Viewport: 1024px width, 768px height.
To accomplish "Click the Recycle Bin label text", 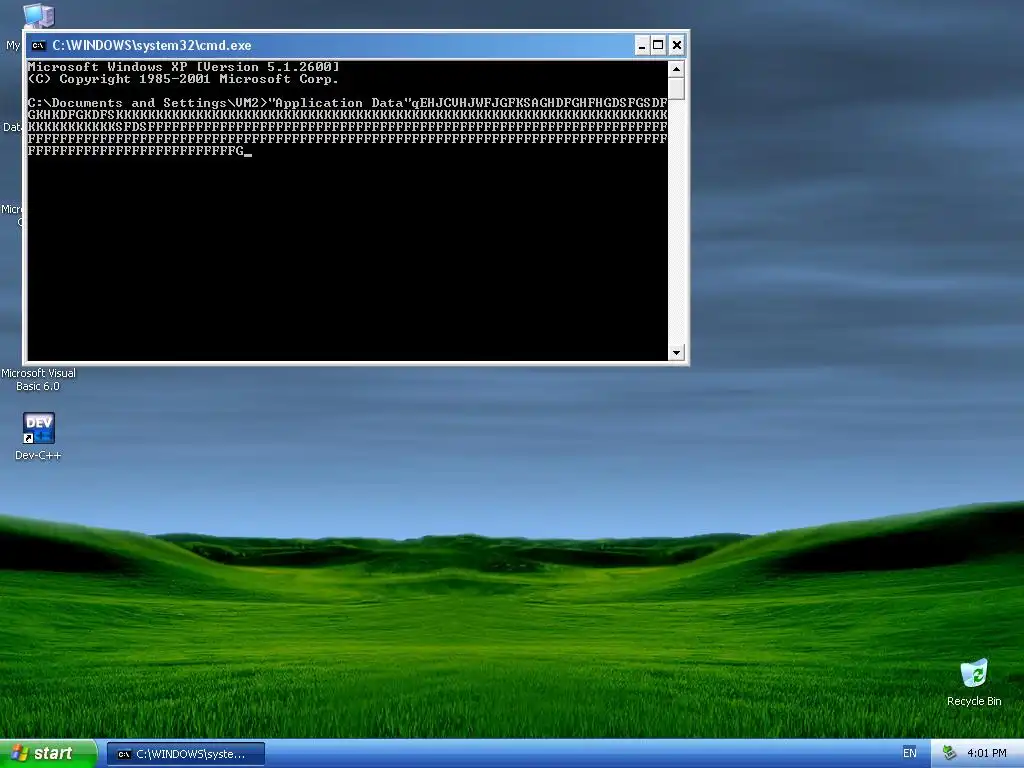I will pyautogui.click(x=974, y=701).
